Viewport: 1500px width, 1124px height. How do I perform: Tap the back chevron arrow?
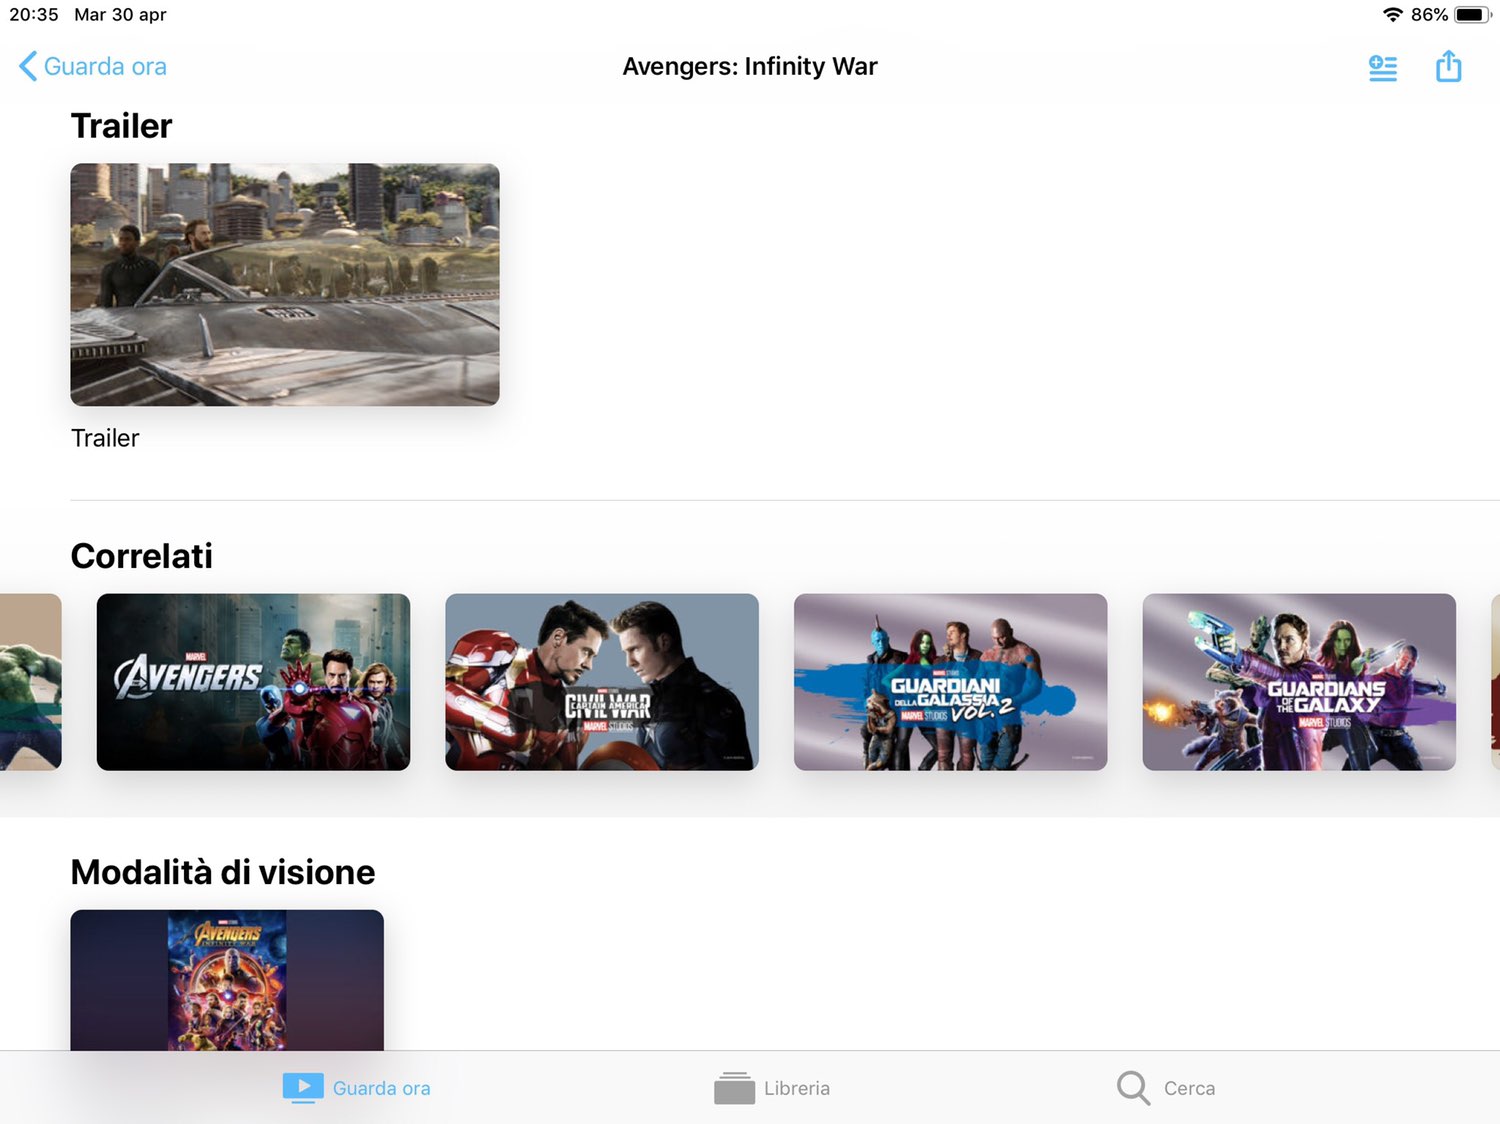(28, 66)
